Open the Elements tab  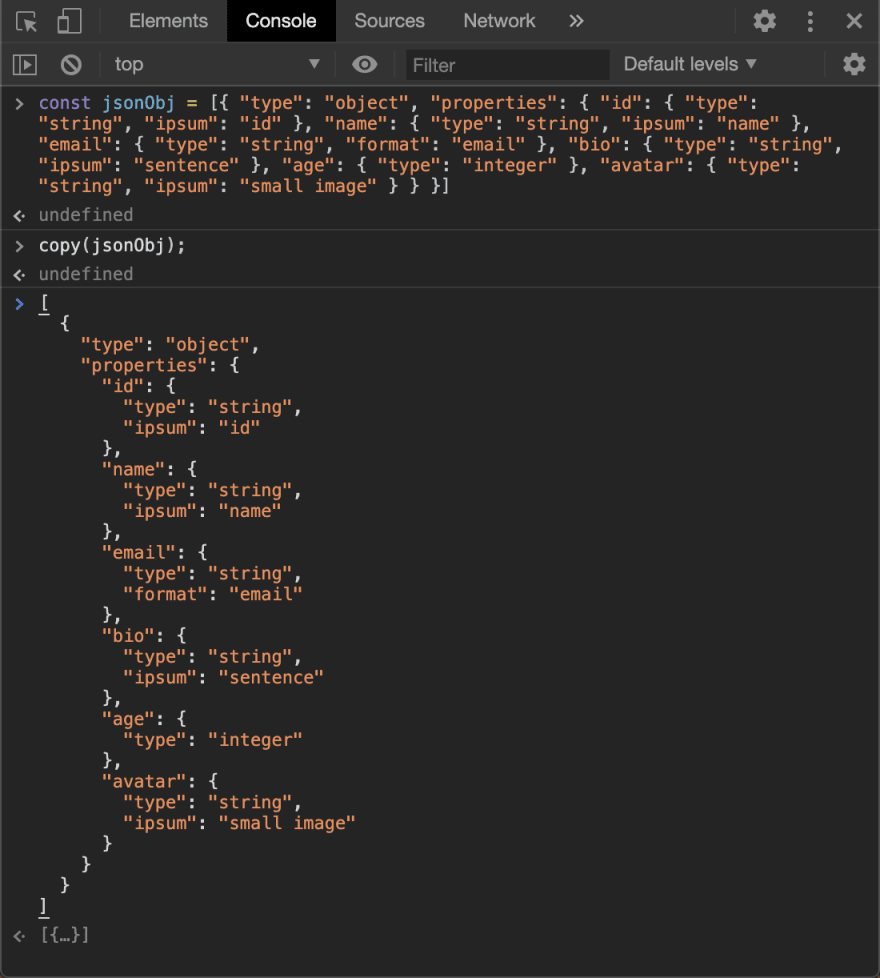point(168,21)
